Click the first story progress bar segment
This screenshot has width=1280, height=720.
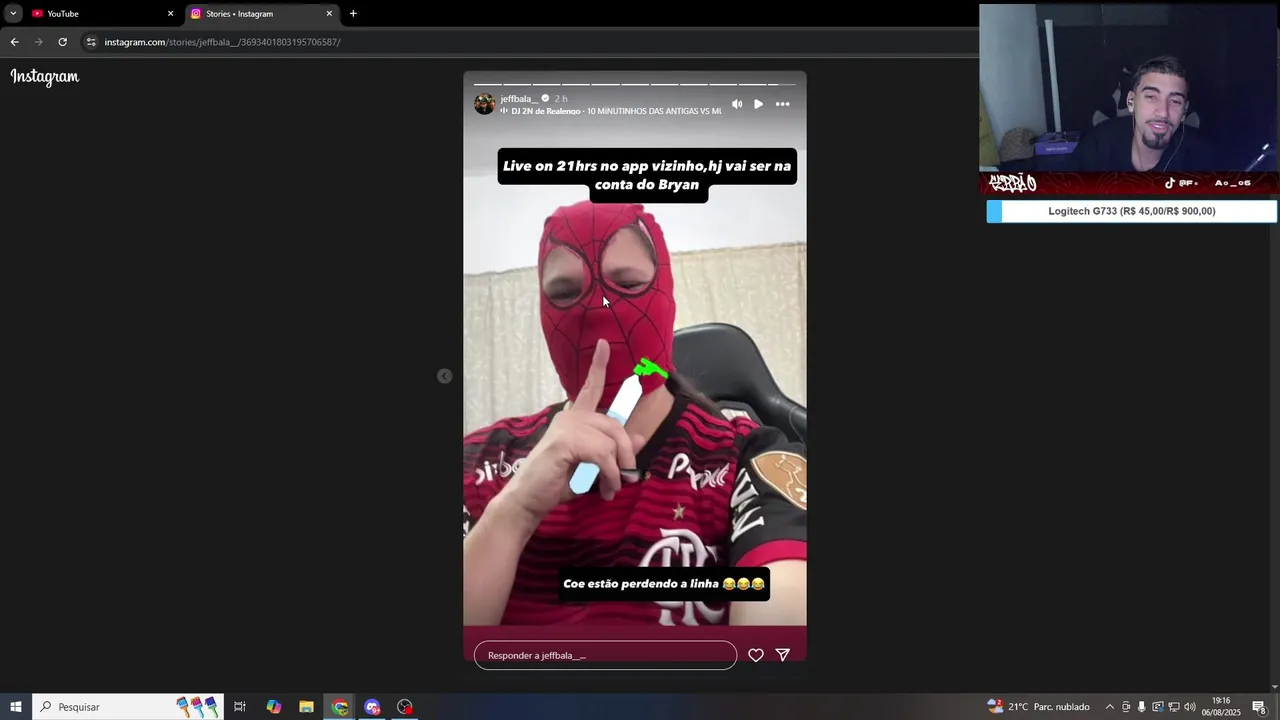(x=487, y=84)
